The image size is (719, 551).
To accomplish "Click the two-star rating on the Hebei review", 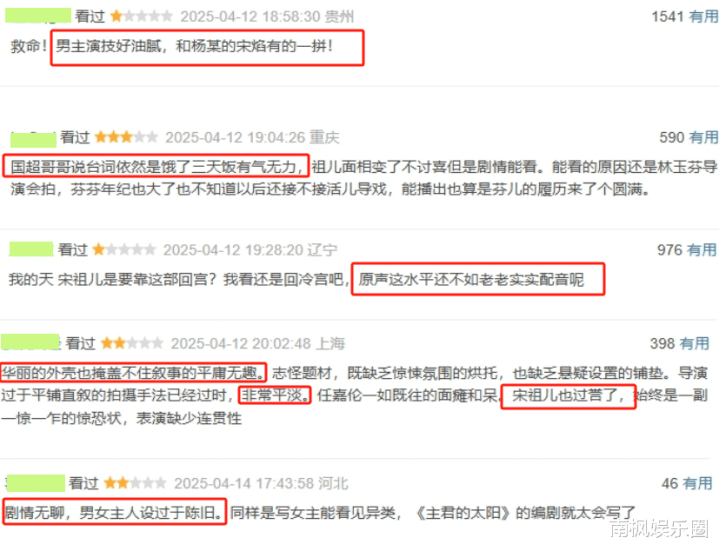I will [x=135, y=483].
